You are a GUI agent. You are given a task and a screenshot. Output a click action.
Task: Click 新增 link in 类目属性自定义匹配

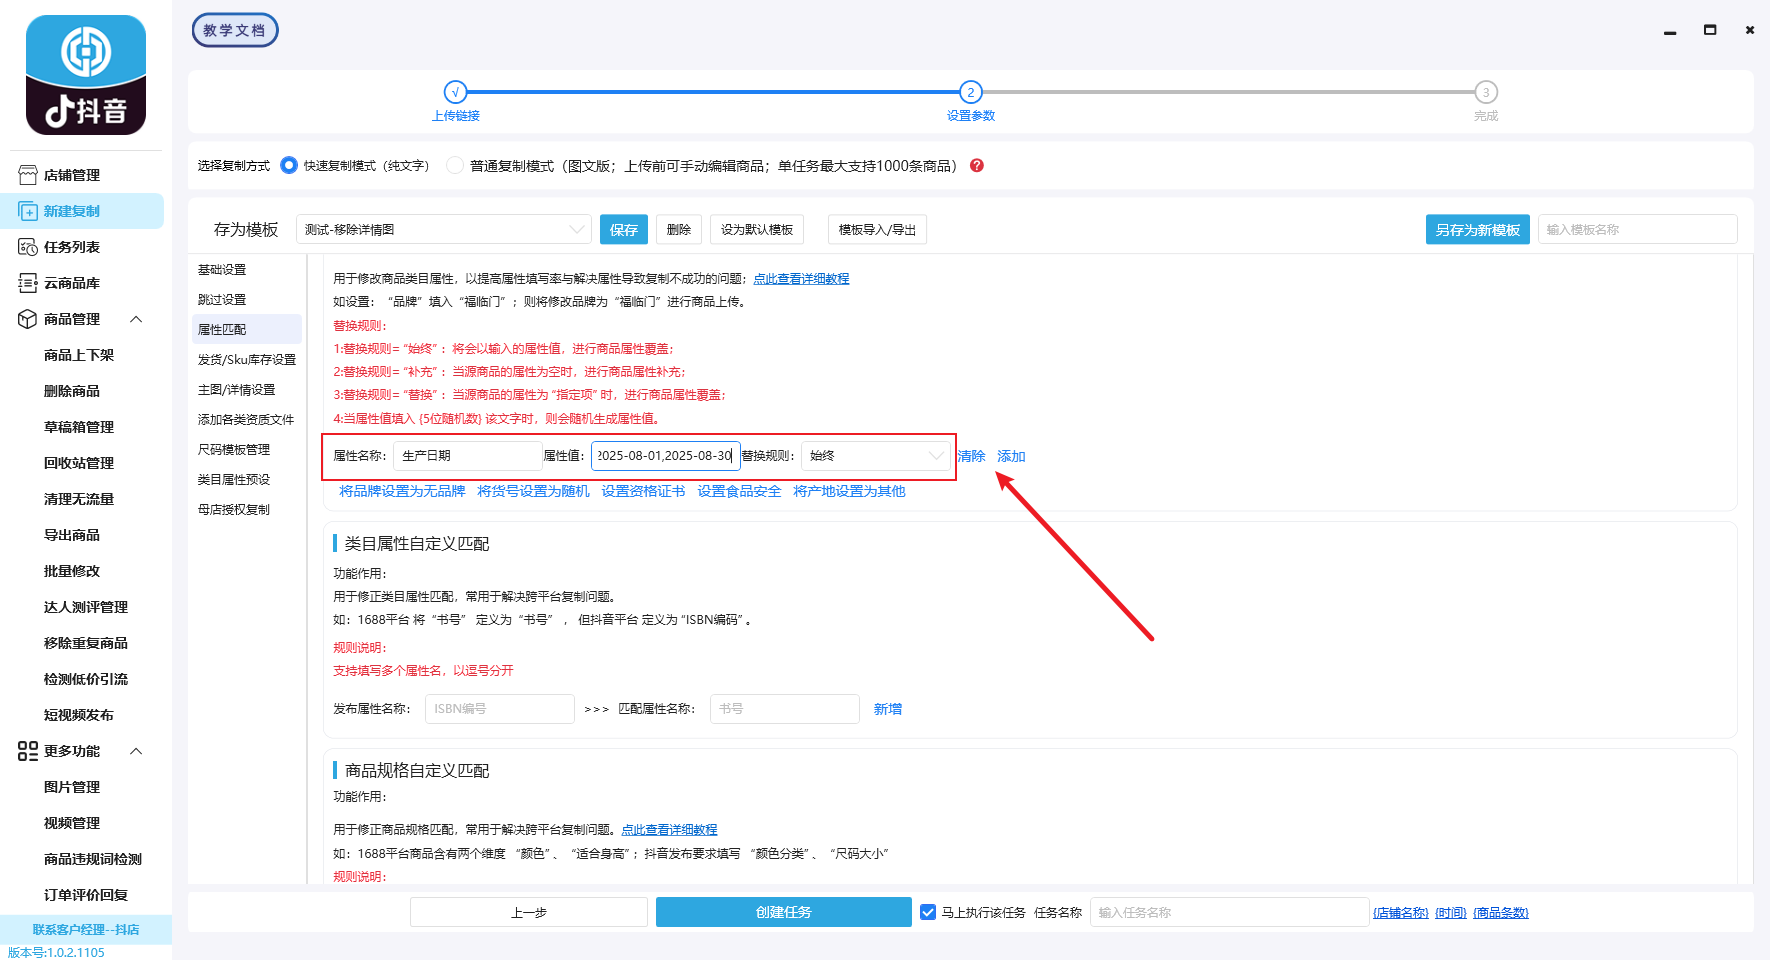click(888, 709)
